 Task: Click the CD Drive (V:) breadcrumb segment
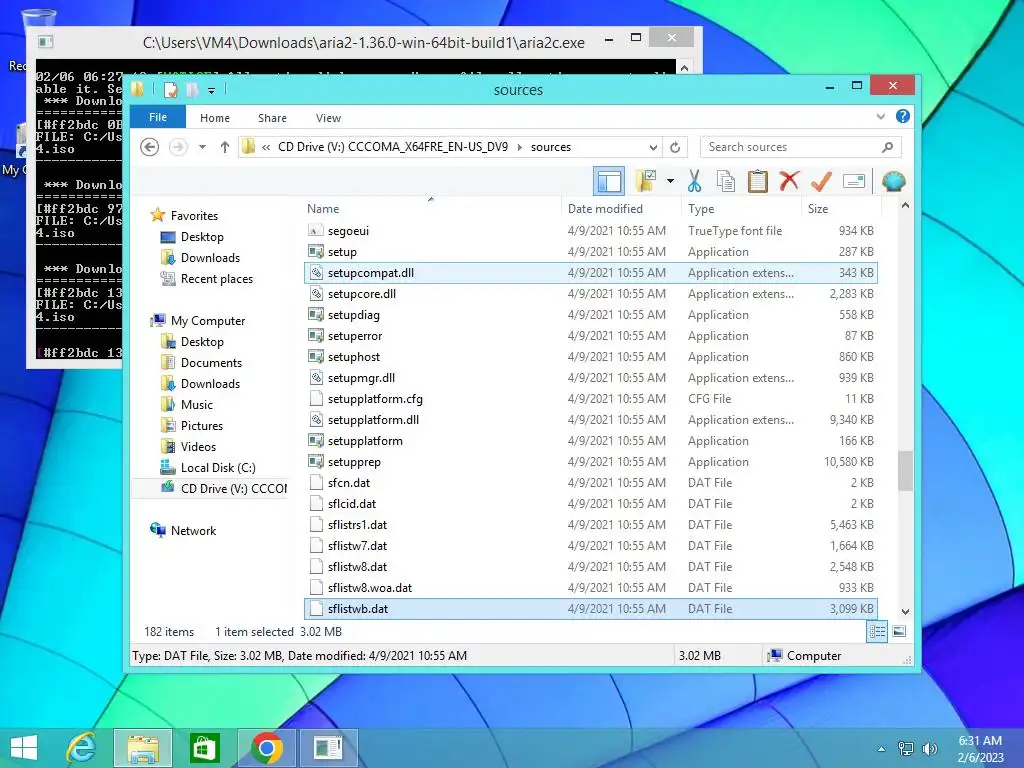[x=392, y=147]
